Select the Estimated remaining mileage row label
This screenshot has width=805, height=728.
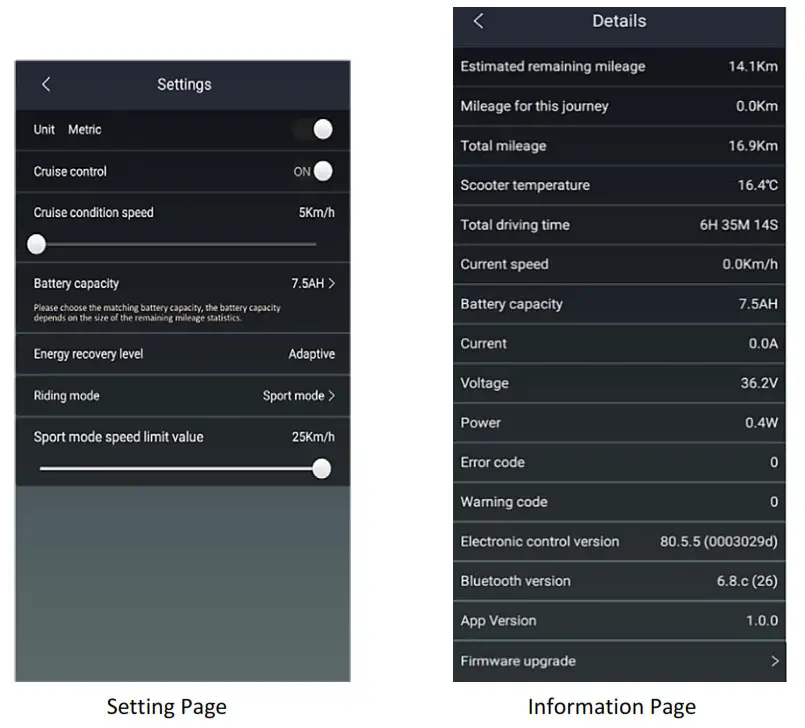click(x=553, y=67)
